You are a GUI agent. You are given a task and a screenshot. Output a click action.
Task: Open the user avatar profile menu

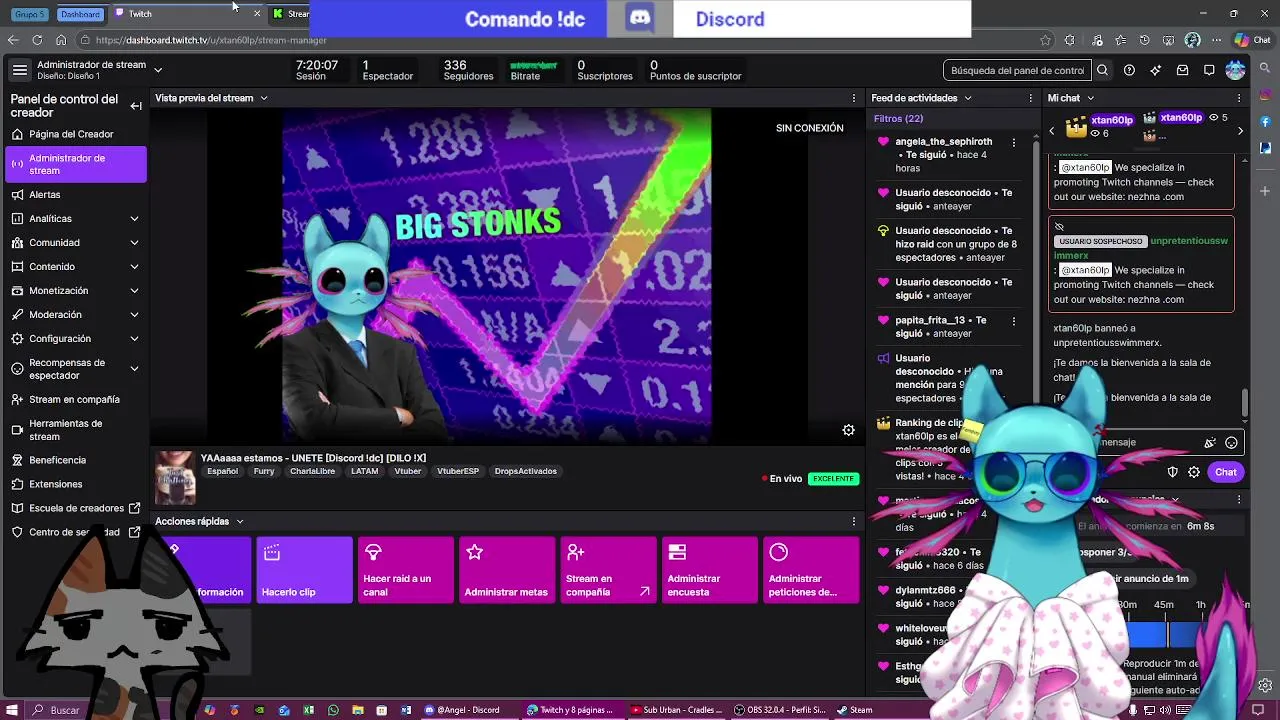[1235, 70]
